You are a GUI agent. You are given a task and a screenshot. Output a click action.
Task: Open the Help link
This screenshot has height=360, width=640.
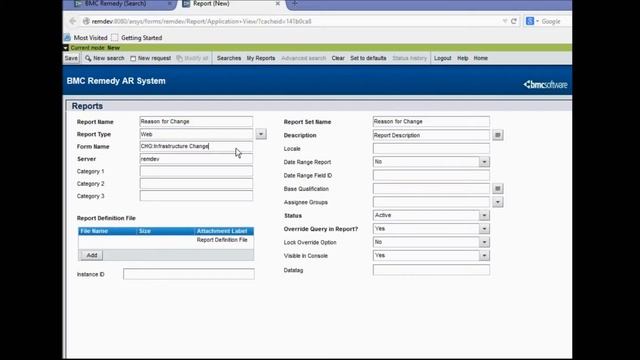coord(462,58)
